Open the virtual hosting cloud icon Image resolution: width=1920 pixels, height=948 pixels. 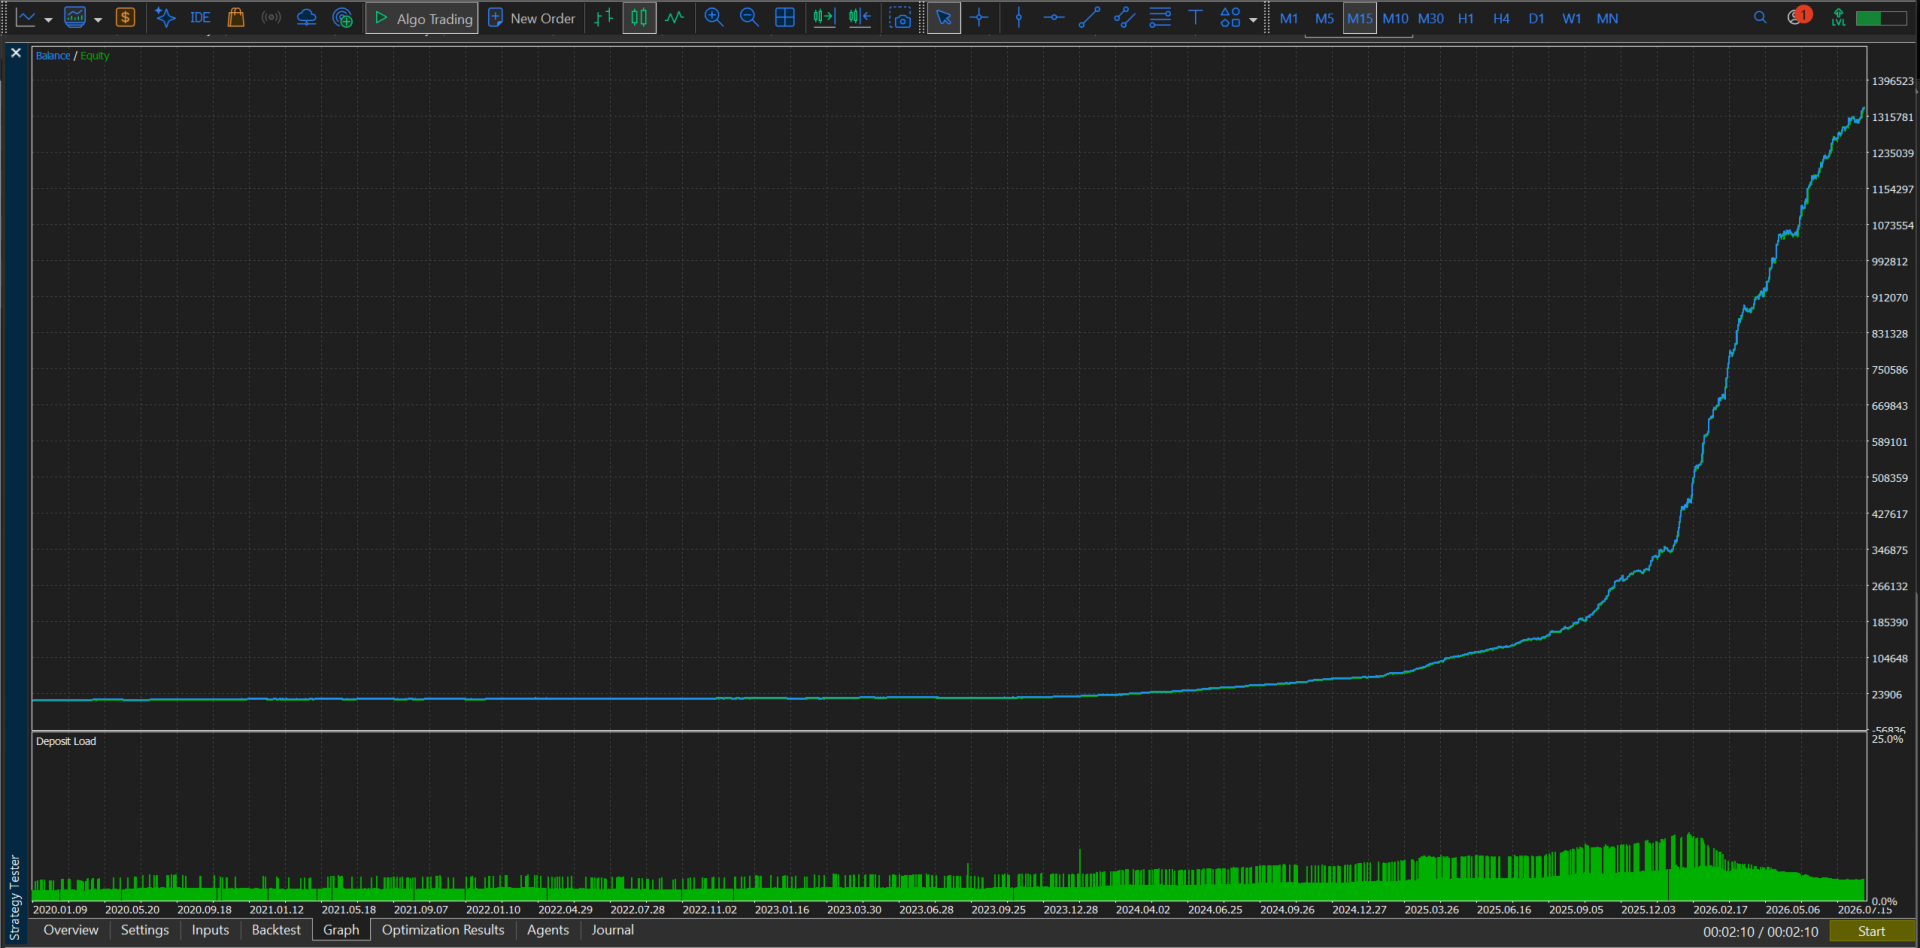pos(307,18)
